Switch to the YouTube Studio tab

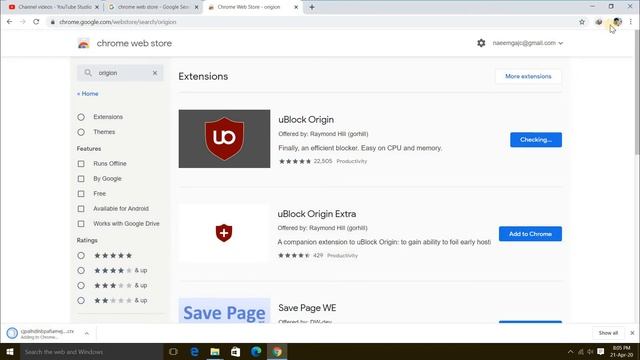pyautogui.click(x=52, y=7)
